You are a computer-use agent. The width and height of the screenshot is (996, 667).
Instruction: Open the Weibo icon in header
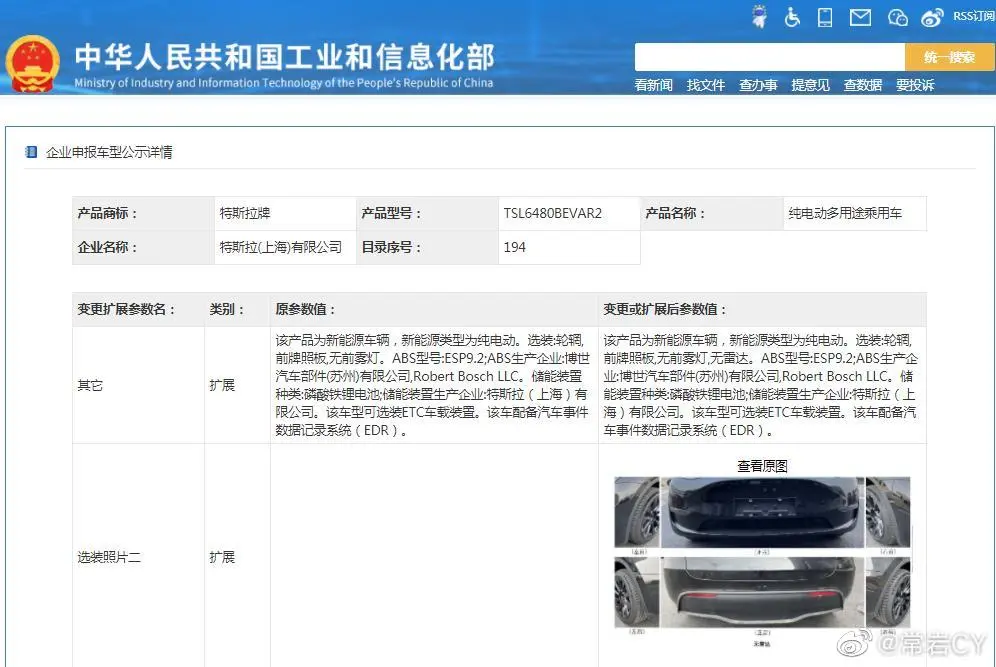932,17
